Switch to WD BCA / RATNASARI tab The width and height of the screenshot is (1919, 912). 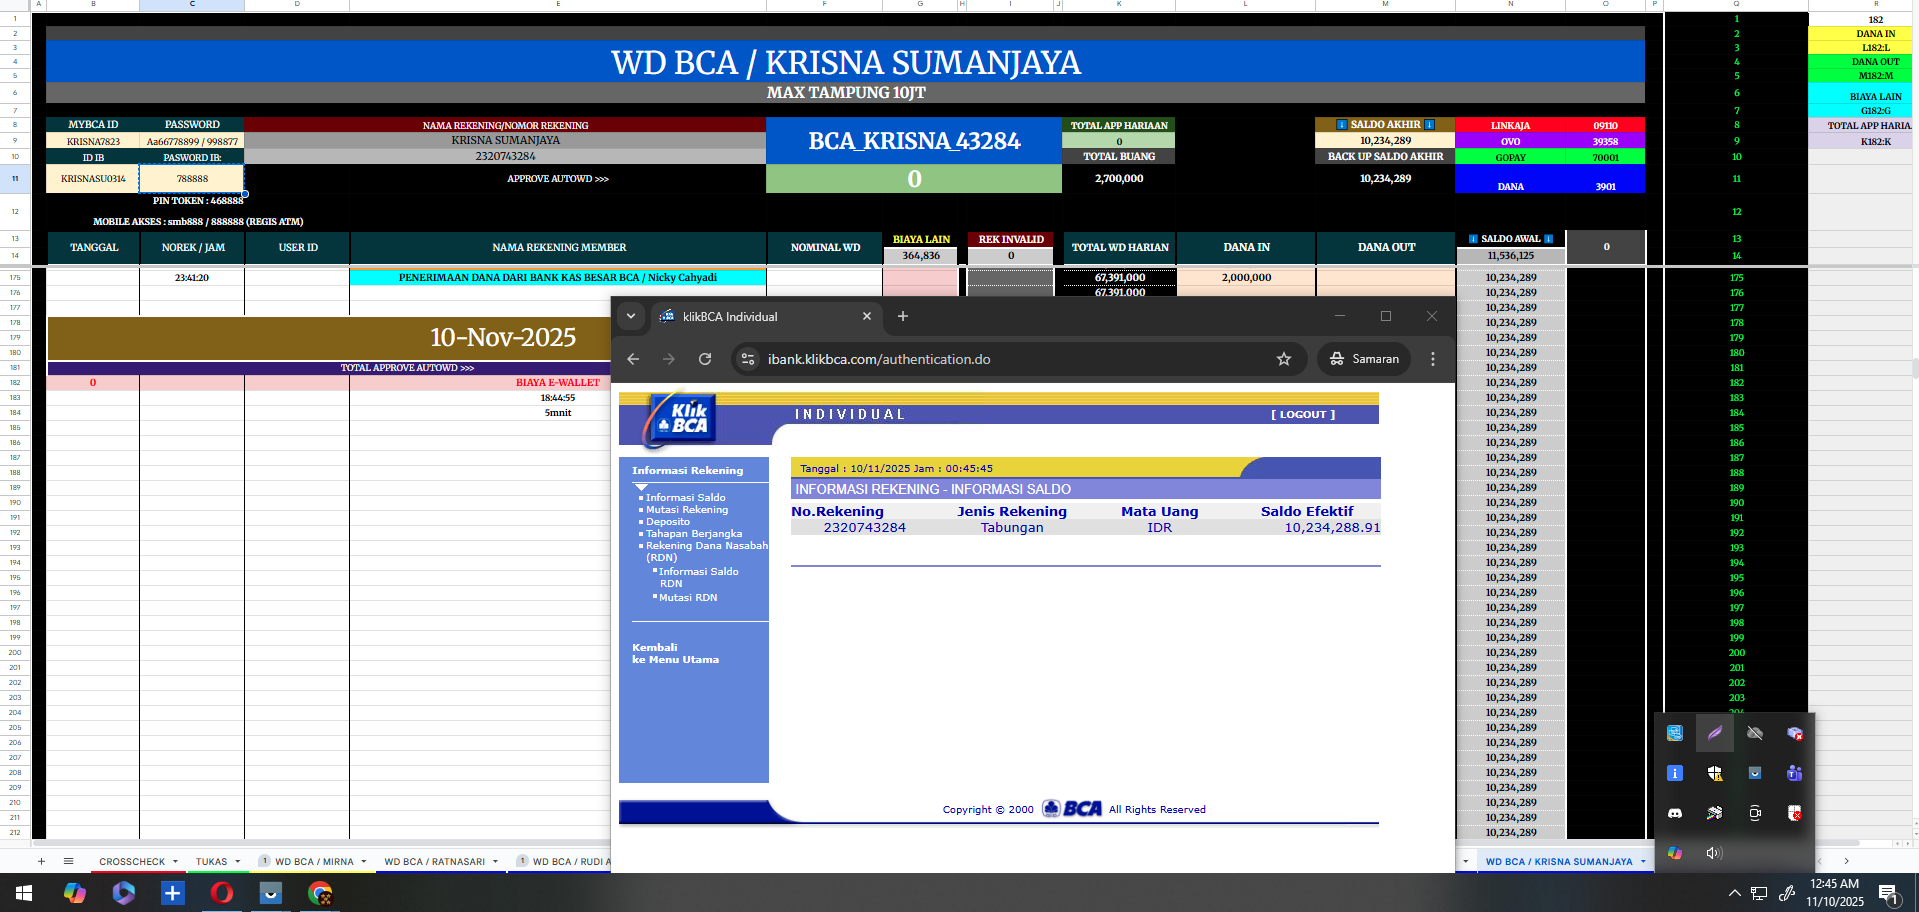[434, 861]
